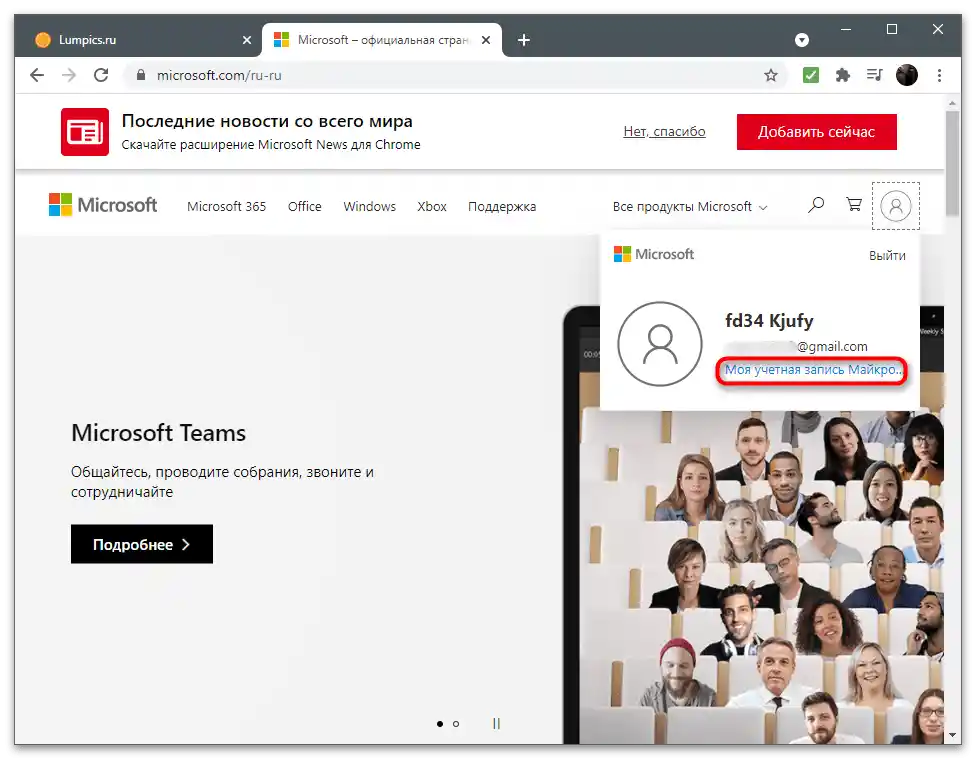Sign out using the 'Выйти' link
Screen dimensions: 976x759
887,255
